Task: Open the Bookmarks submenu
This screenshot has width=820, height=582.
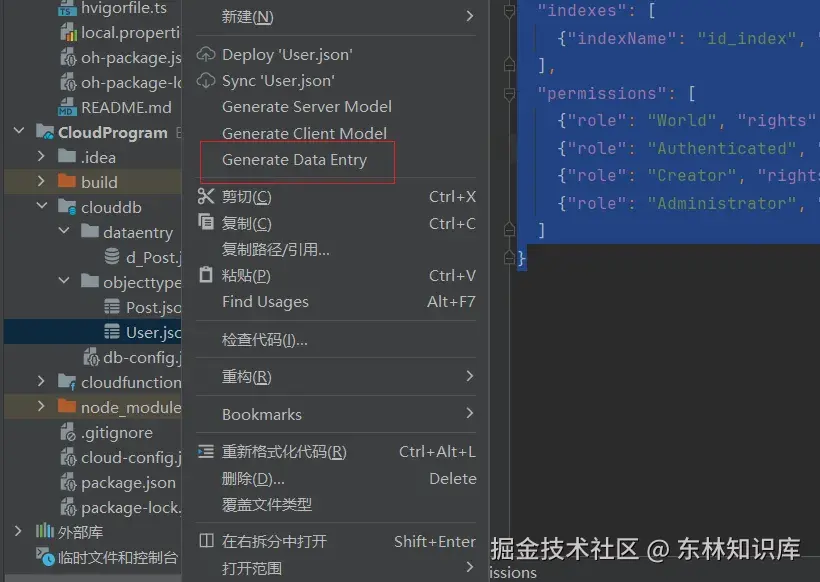Action: coord(336,414)
